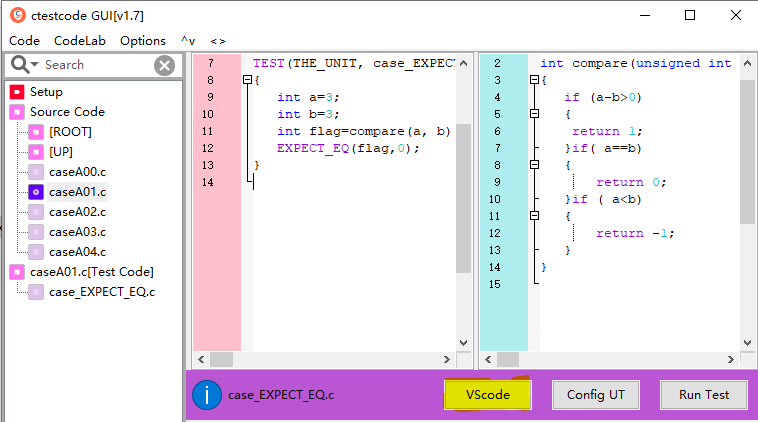Click the [ROOT] folder icon
This screenshot has height=422, width=758.
(36, 132)
